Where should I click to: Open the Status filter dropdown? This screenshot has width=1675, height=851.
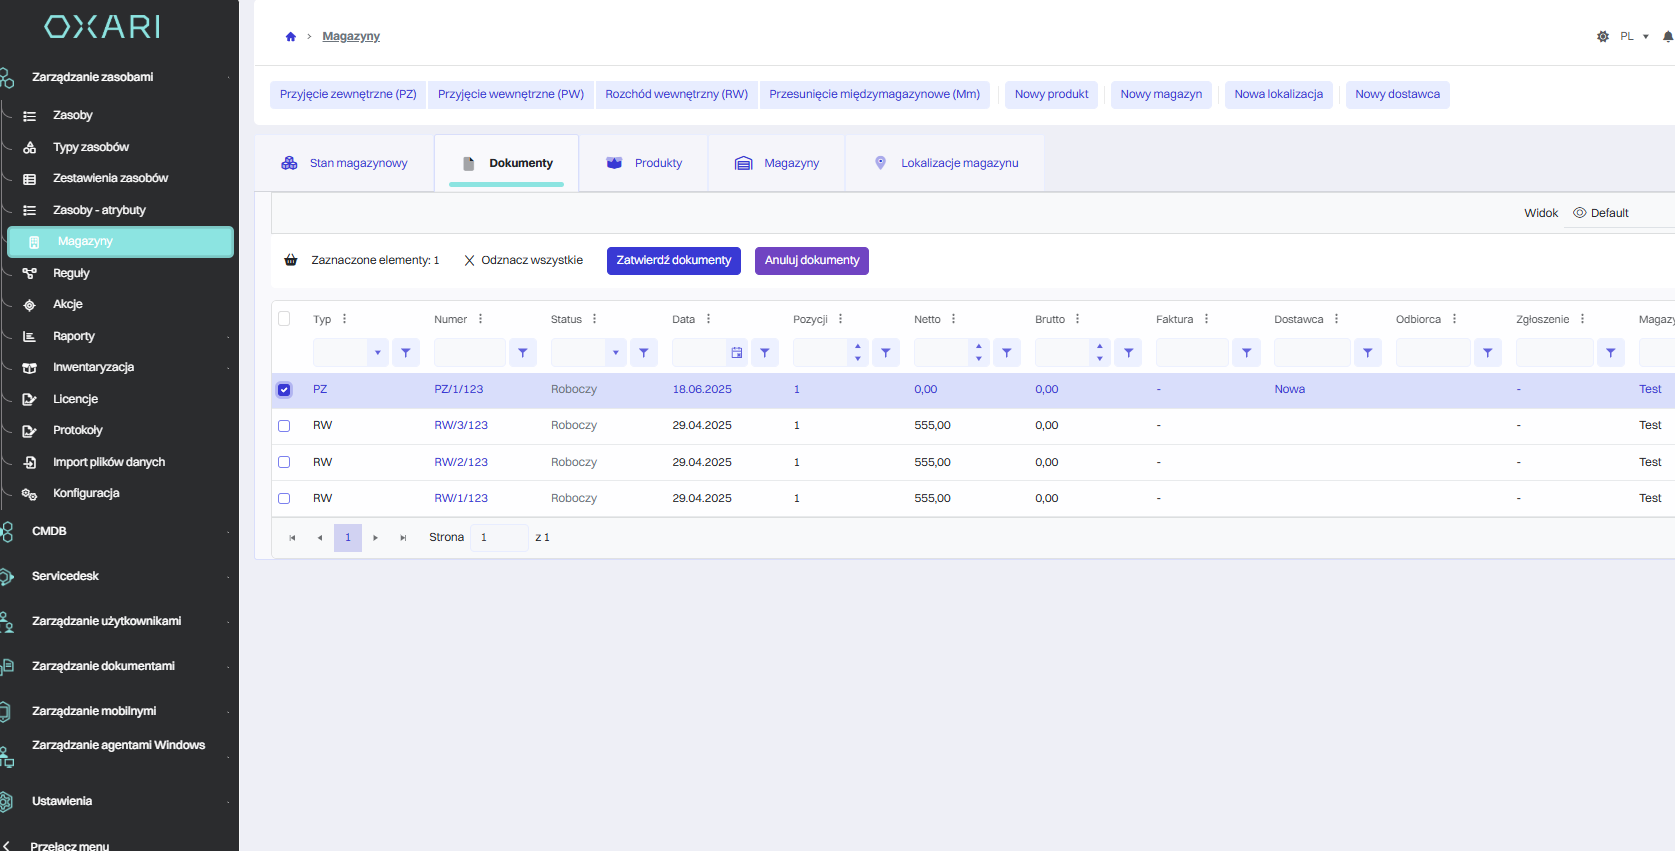tap(616, 353)
